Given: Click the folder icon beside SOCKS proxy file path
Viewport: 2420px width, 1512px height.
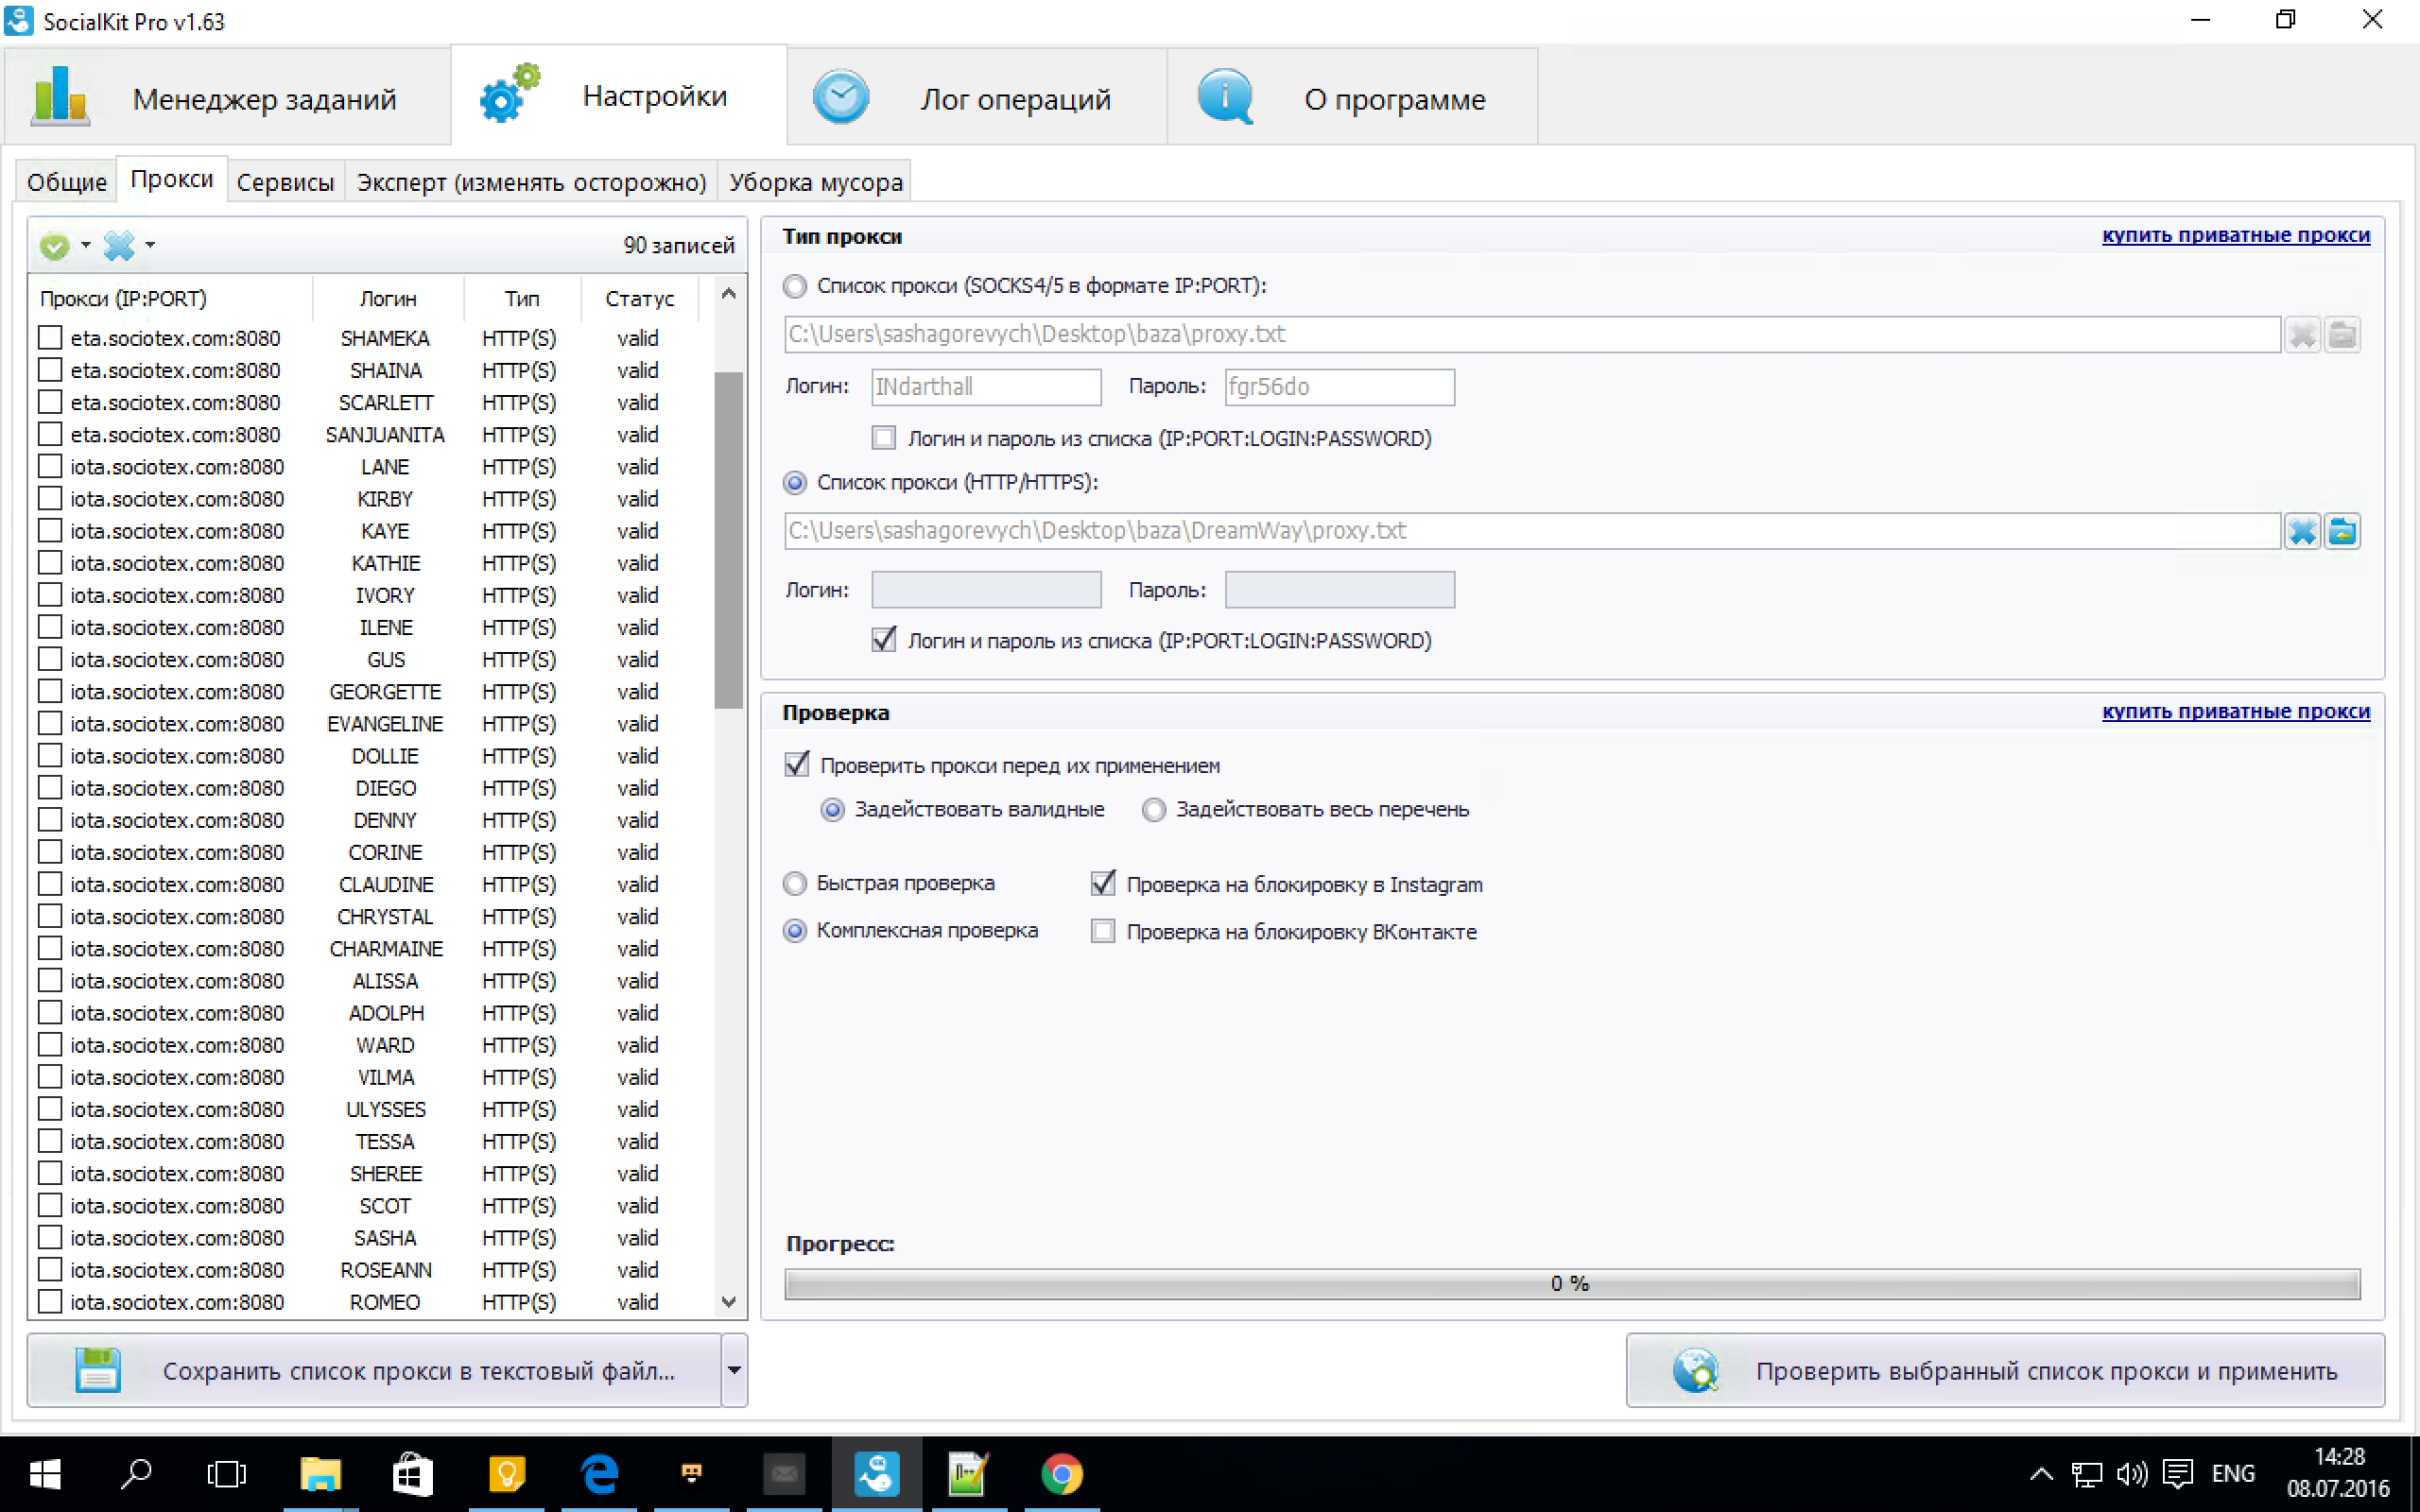Looking at the screenshot, I should (x=2342, y=335).
